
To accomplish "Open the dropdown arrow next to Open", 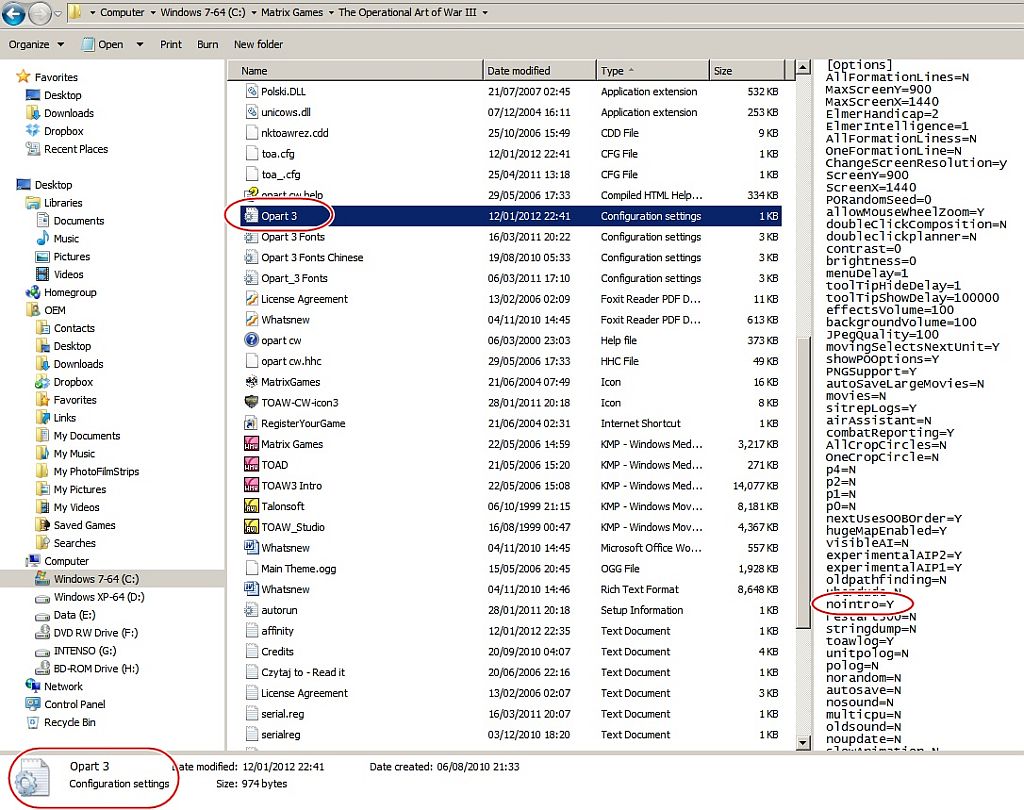I will (140, 44).
